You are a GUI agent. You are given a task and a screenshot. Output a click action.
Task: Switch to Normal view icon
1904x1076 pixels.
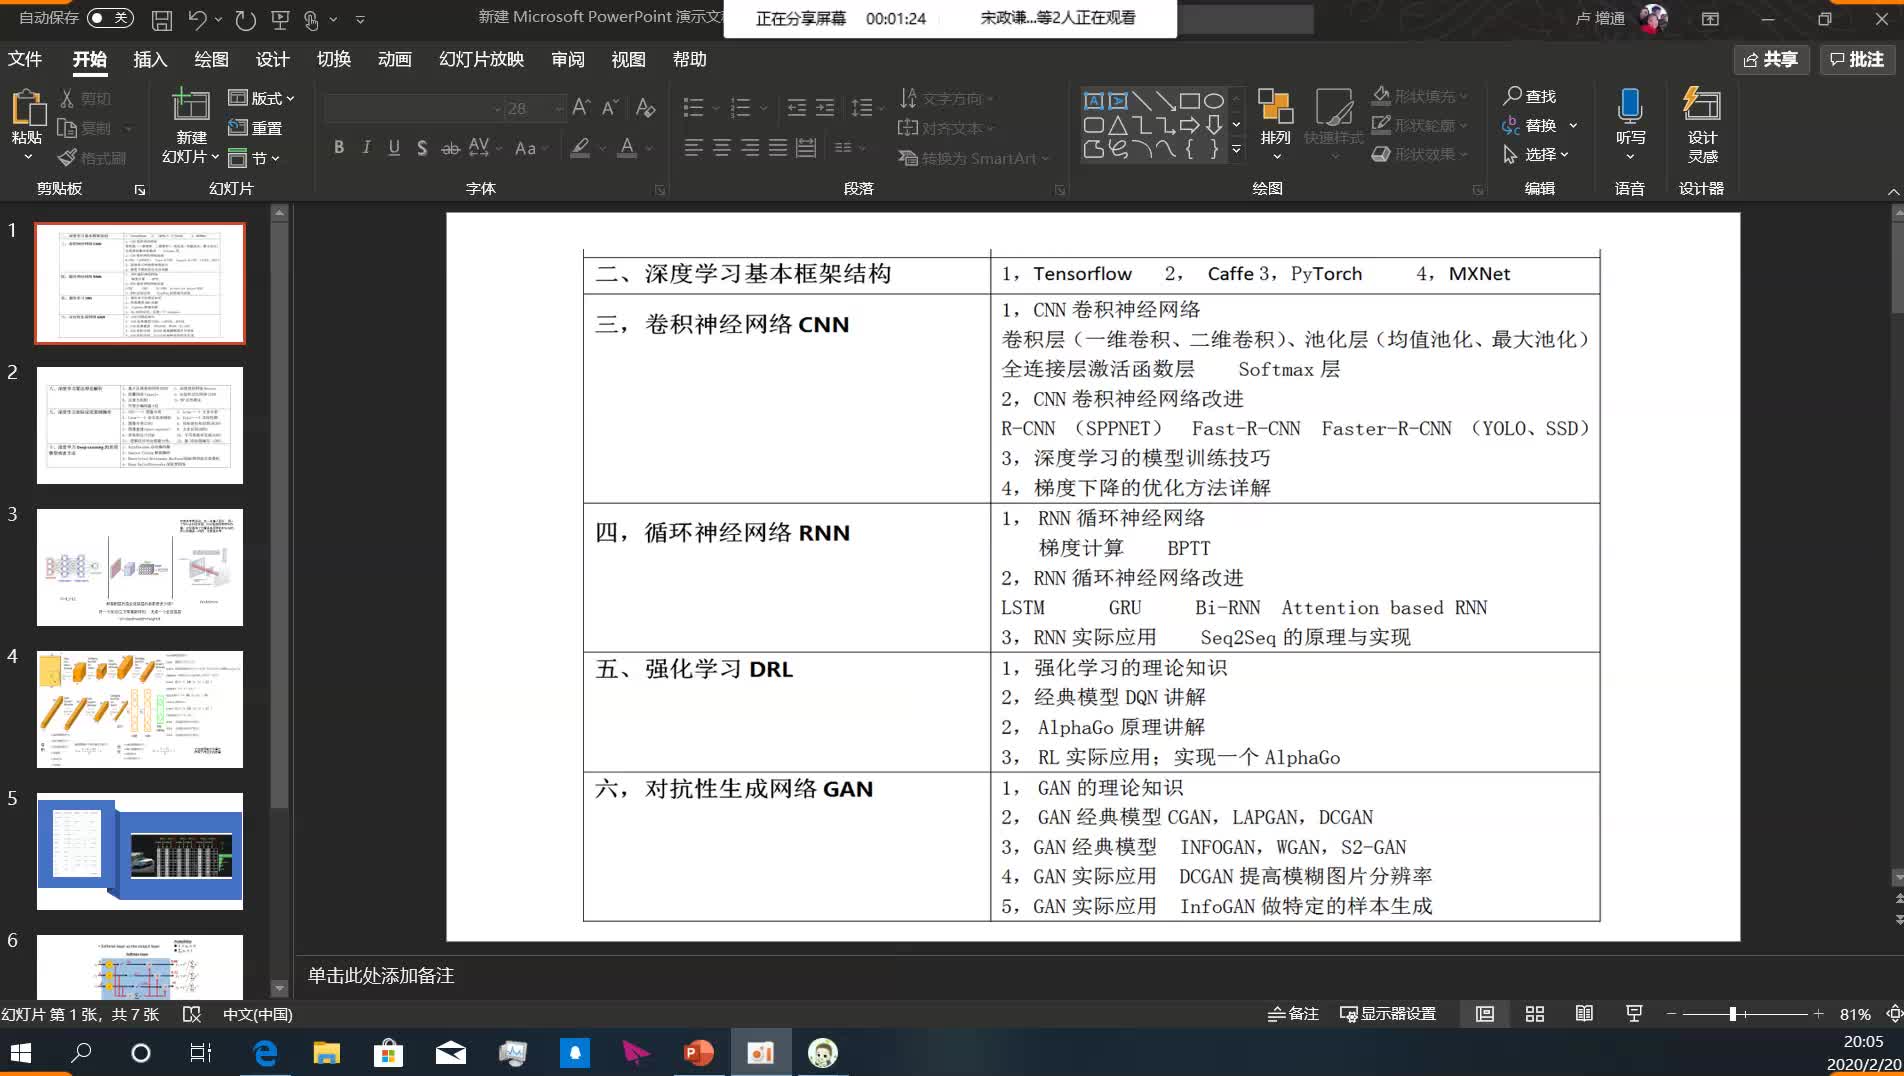click(1485, 1014)
